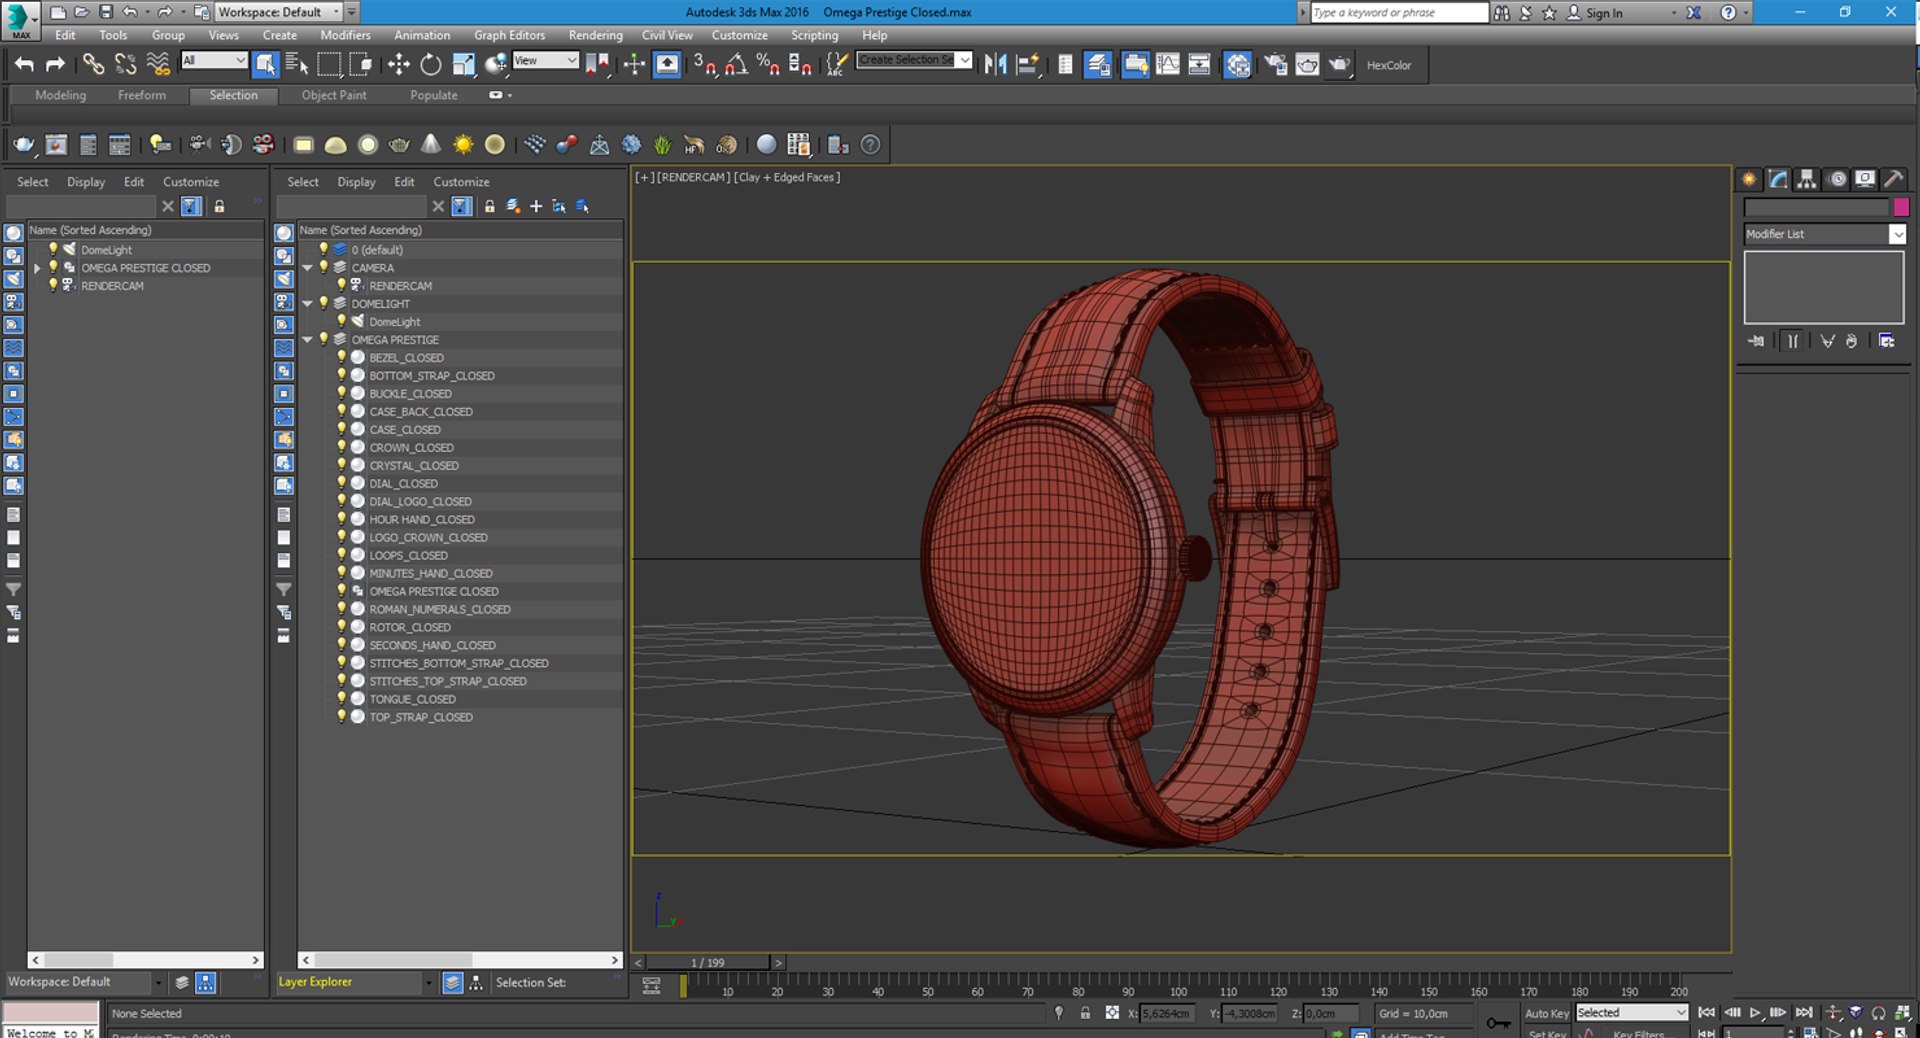
Task: Click the pink object color swatch
Action: 1901,207
